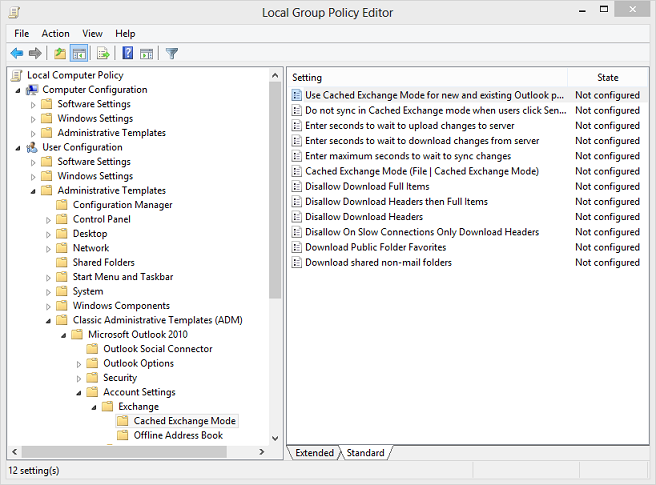The height and width of the screenshot is (485, 656).
Task: Maximize the Local Group Policy Editor window
Action: point(604,9)
